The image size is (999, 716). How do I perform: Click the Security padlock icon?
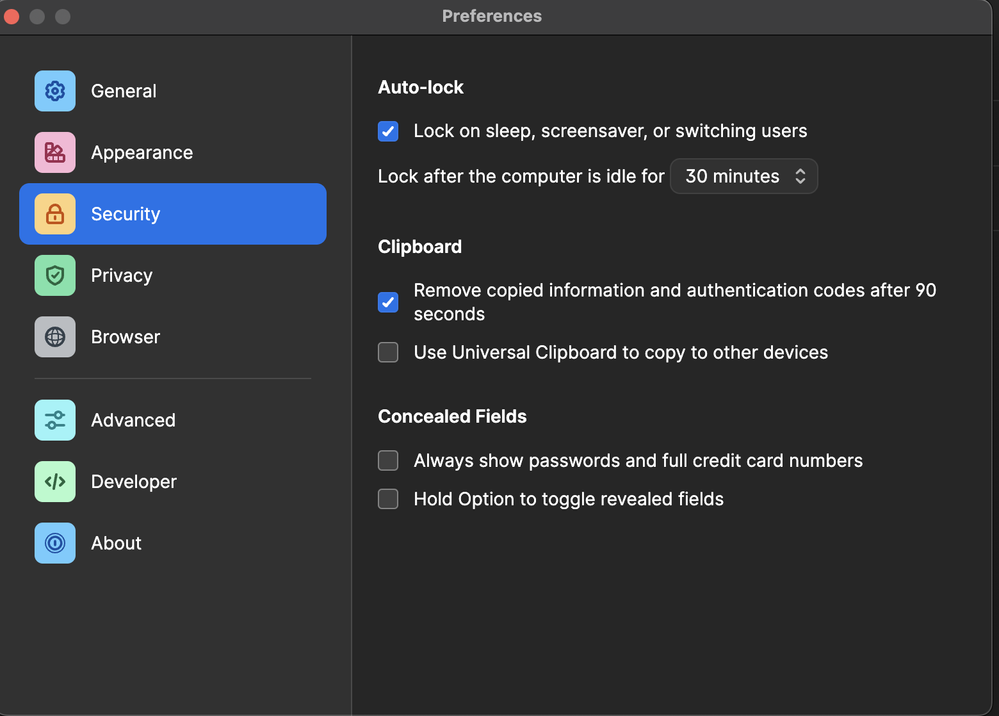(55, 214)
